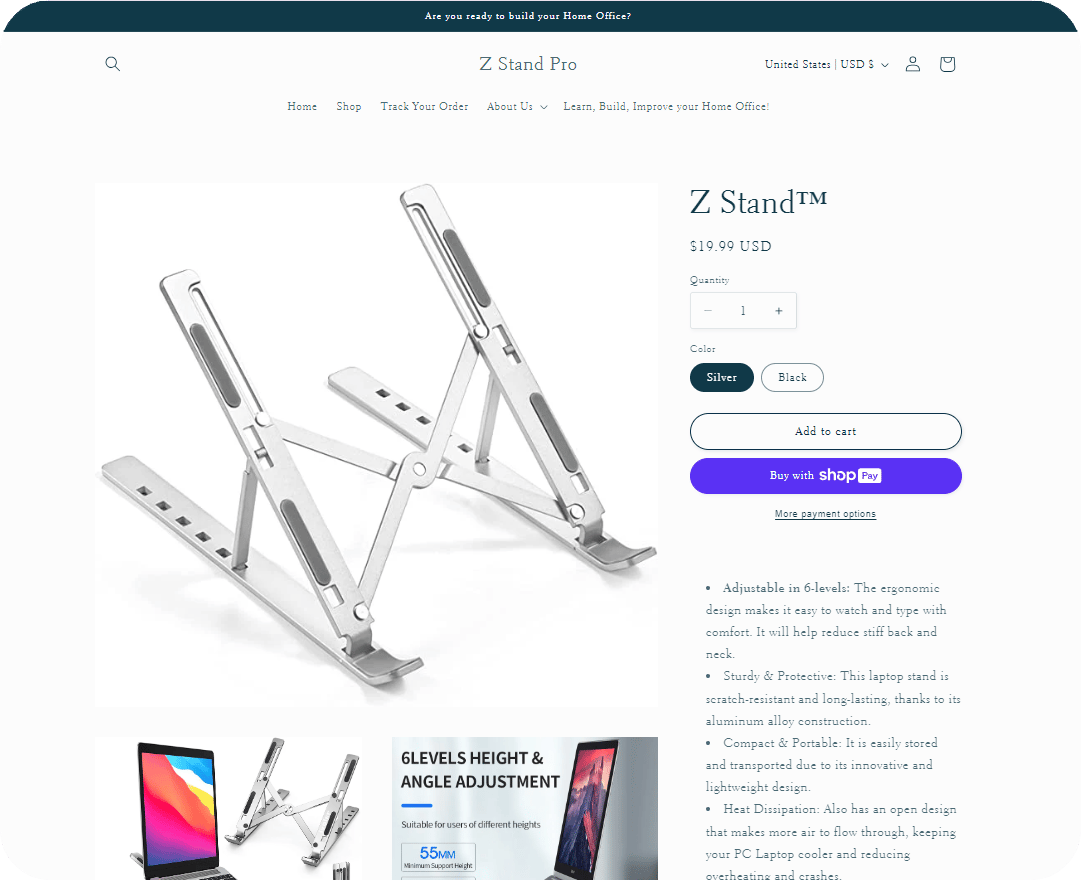Screen dimensions: 1081x880
Task: Open More payment options link
Action: coord(825,514)
